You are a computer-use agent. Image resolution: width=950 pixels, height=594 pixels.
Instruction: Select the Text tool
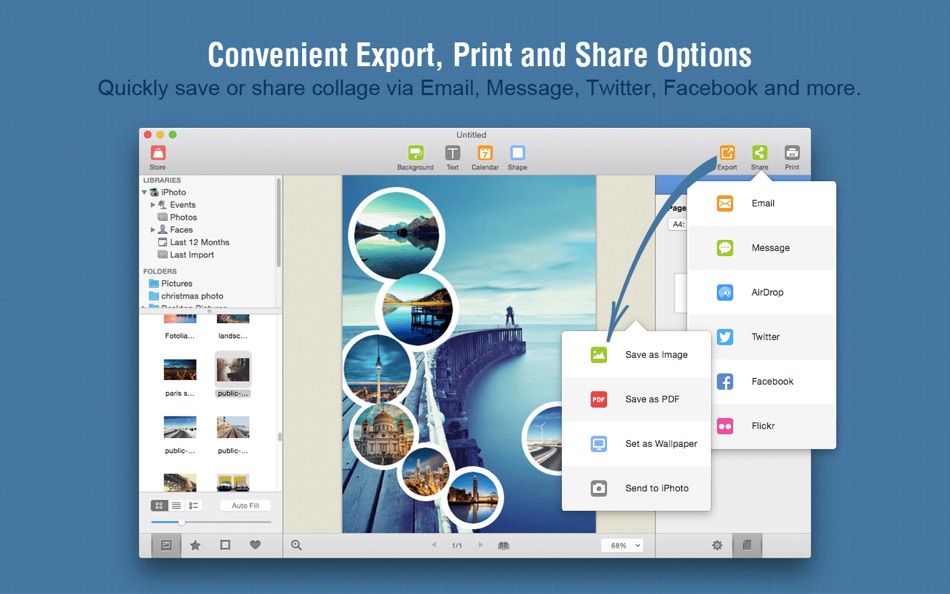[x=452, y=153]
